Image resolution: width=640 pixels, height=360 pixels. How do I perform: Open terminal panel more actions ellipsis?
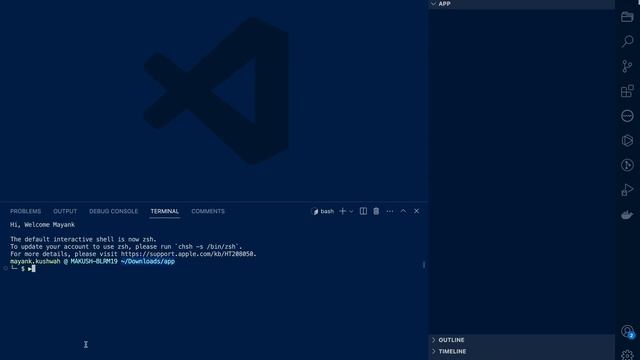(x=390, y=211)
